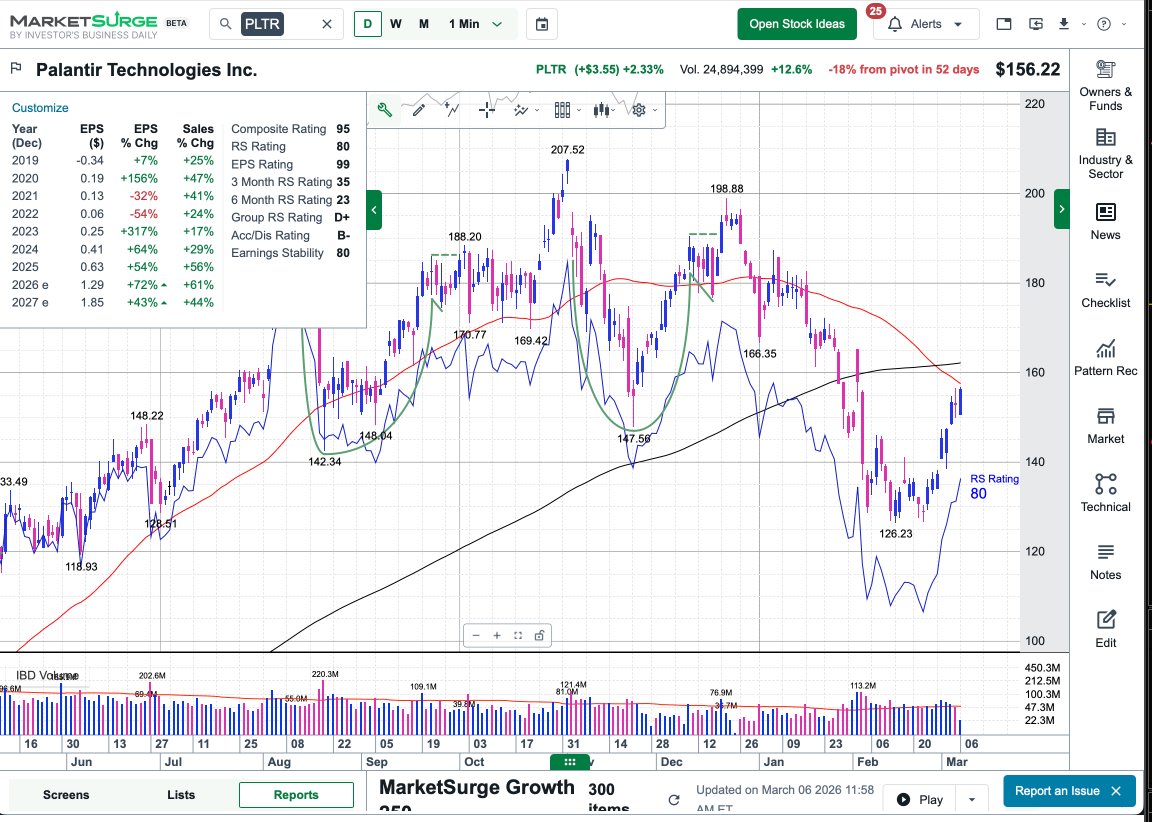The image size is (1152, 822).
Task: Click the chart zoom-in plus control
Action: pos(496,635)
